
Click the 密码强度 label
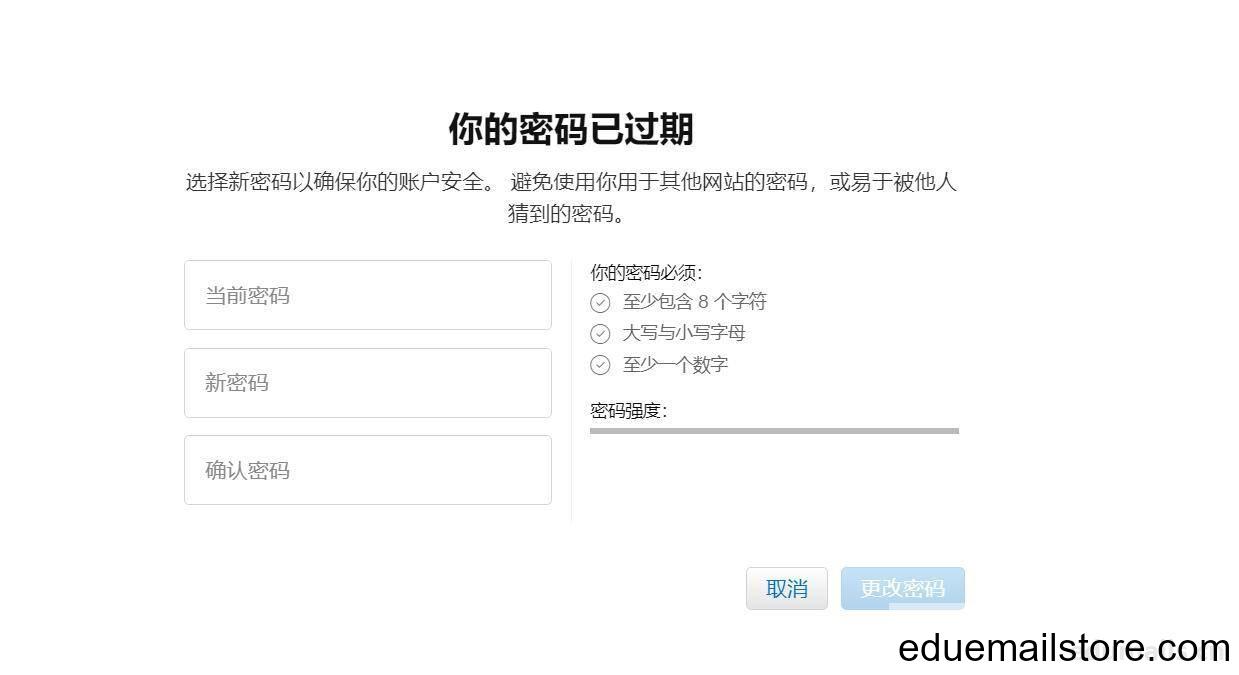(628, 411)
